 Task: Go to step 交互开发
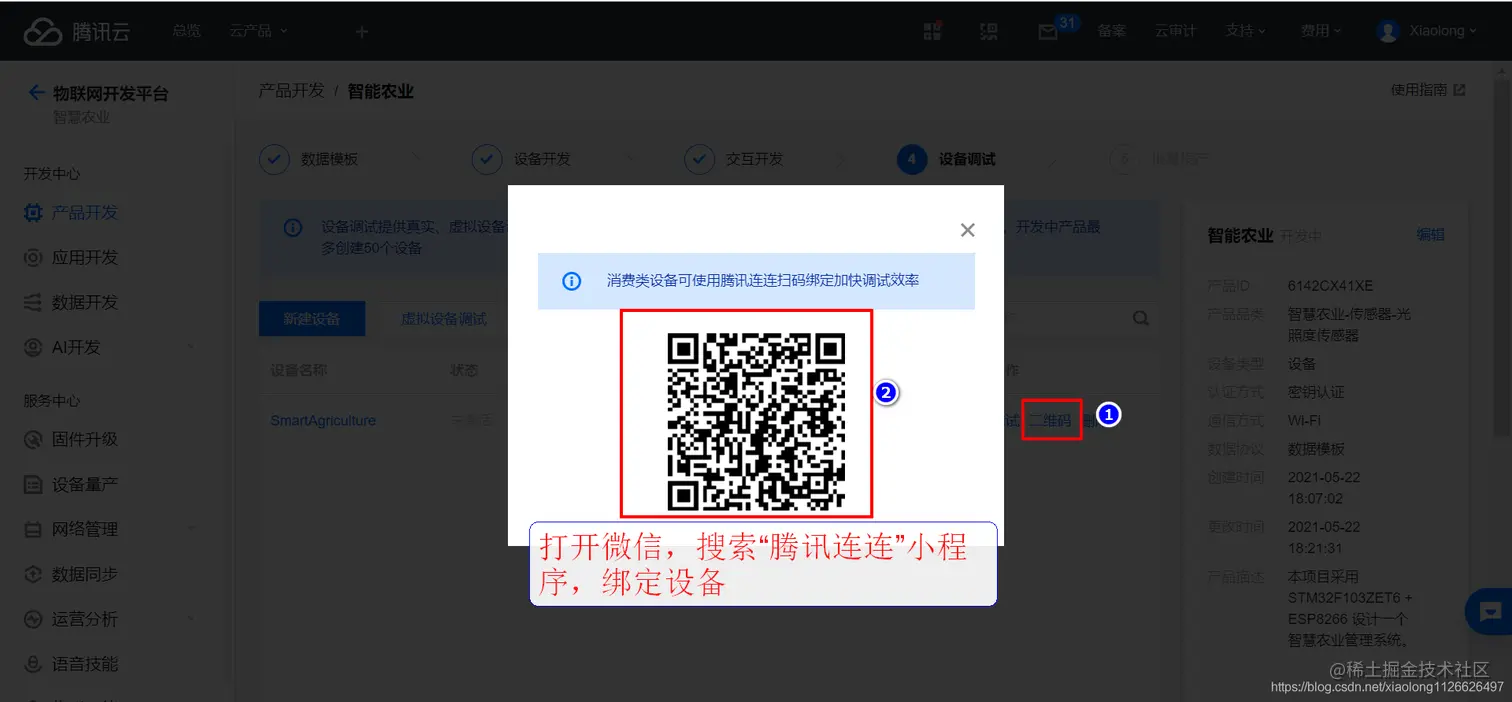pyautogui.click(x=735, y=159)
